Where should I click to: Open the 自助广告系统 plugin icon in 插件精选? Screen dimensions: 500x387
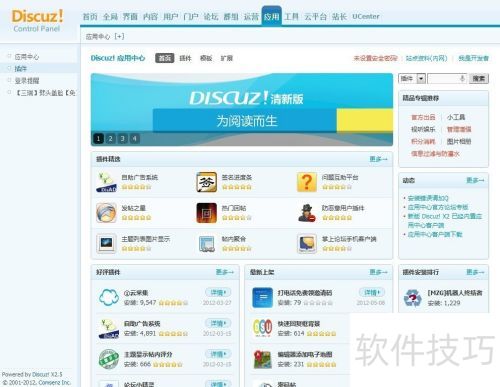(x=106, y=182)
